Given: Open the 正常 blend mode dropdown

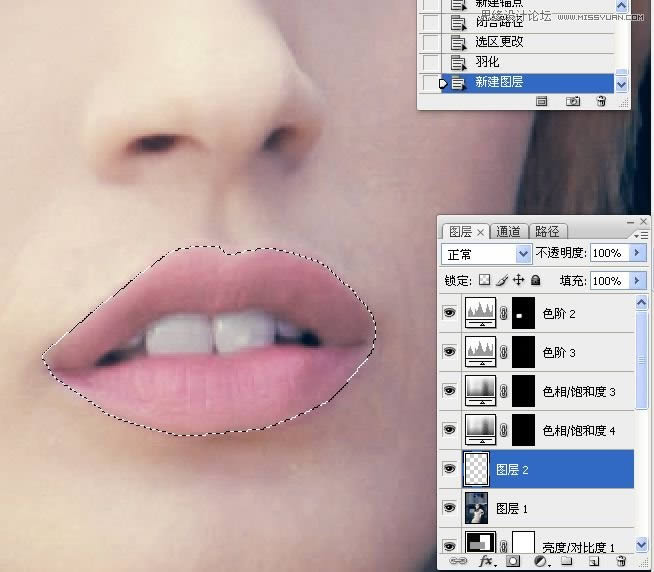Looking at the screenshot, I should tap(486, 254).
